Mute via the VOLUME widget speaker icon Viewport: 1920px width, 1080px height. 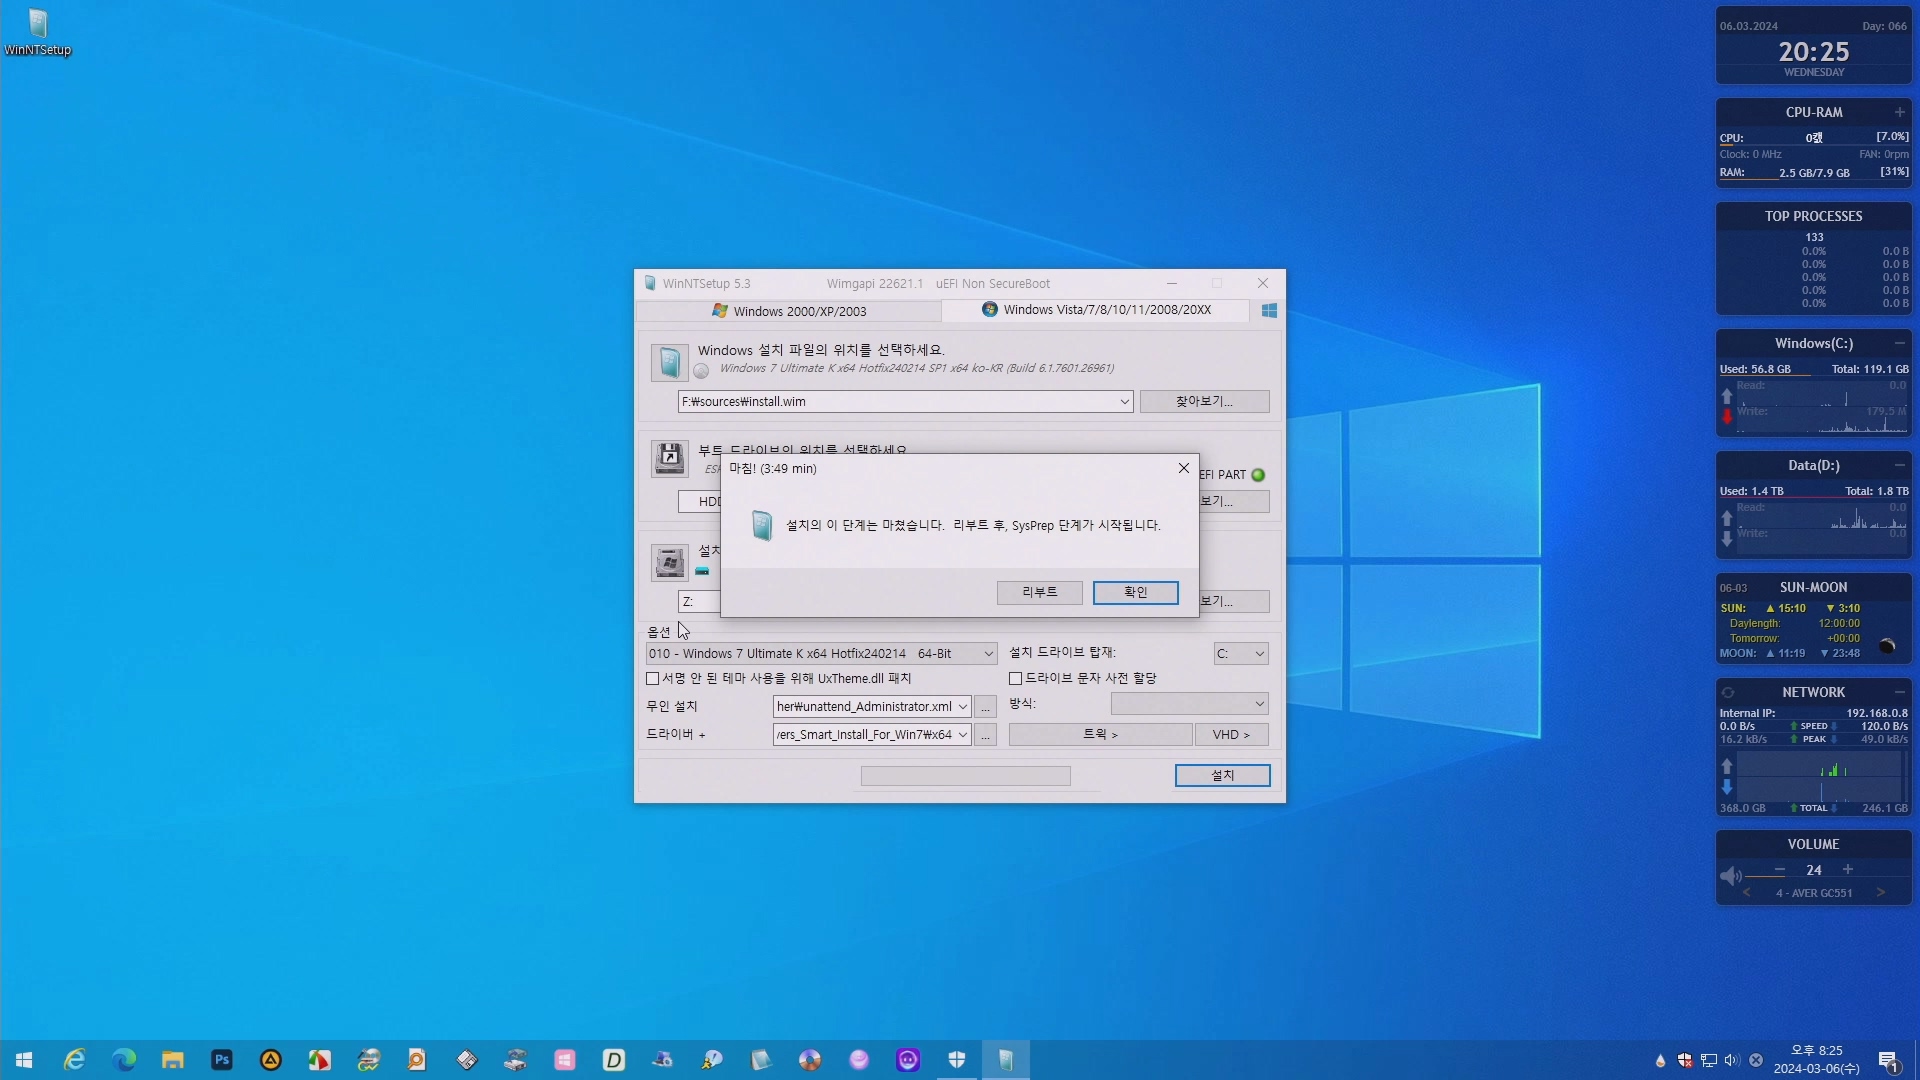pos(1731,876)
